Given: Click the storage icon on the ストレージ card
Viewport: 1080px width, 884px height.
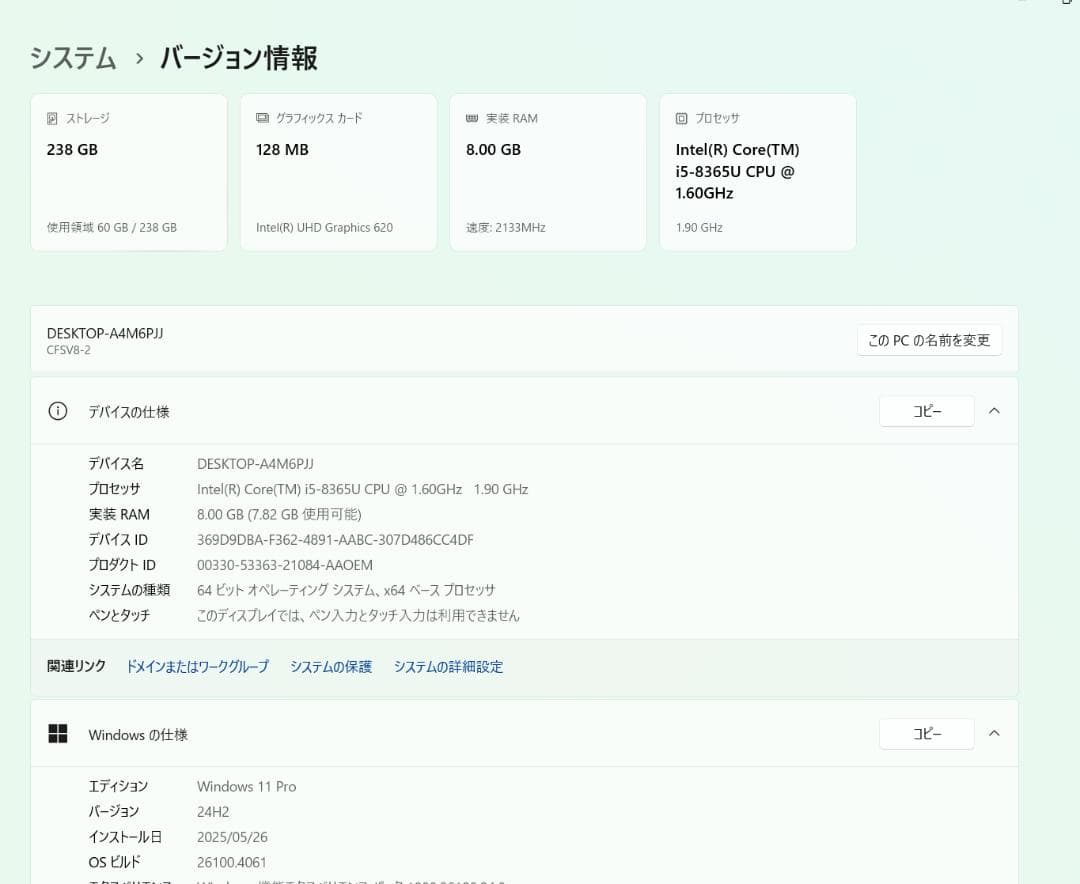Looking at the screenshot, I should pyautogui.click(x=51, y=117).
